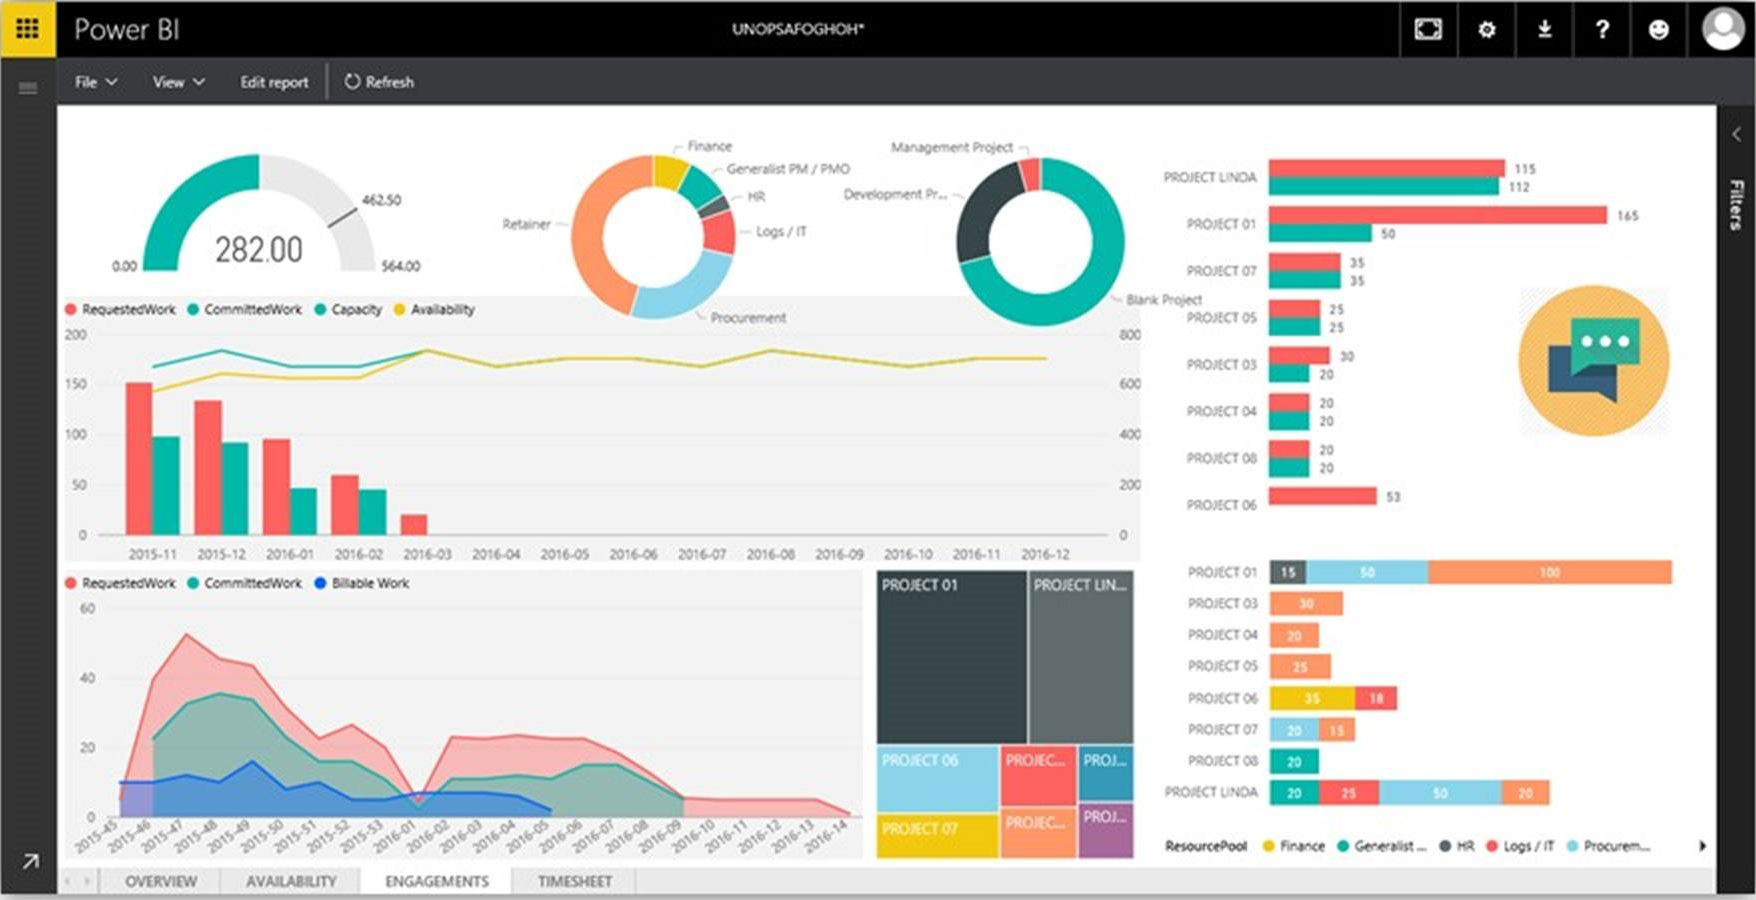The width and height of the screenshot is (1756, 900).
Task: Open the help menu via the question mark icon
Action: coord(1601,29)
